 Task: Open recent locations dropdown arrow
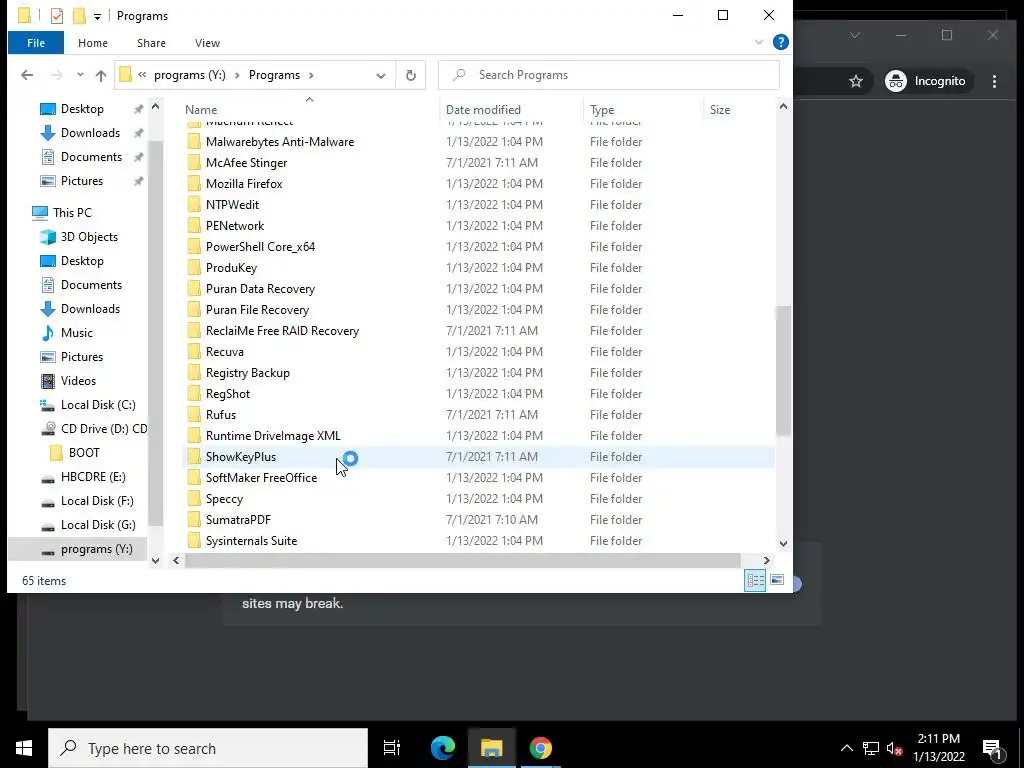pyautogui.click(x=80, y=75)
